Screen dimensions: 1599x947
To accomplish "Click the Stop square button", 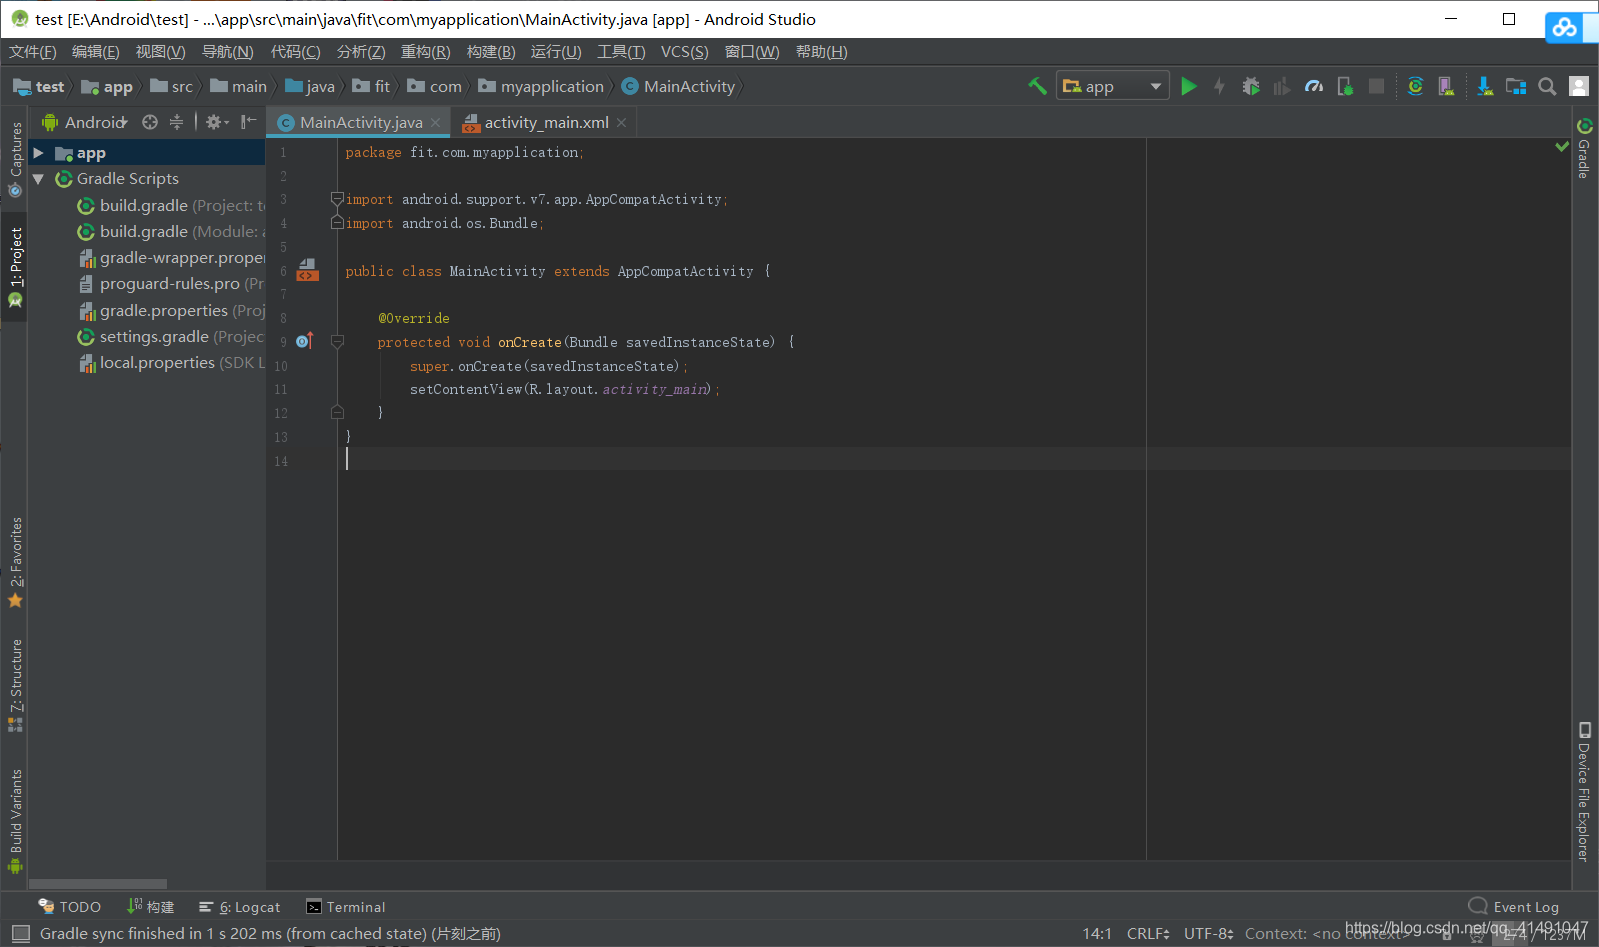I will point(1376,86).
